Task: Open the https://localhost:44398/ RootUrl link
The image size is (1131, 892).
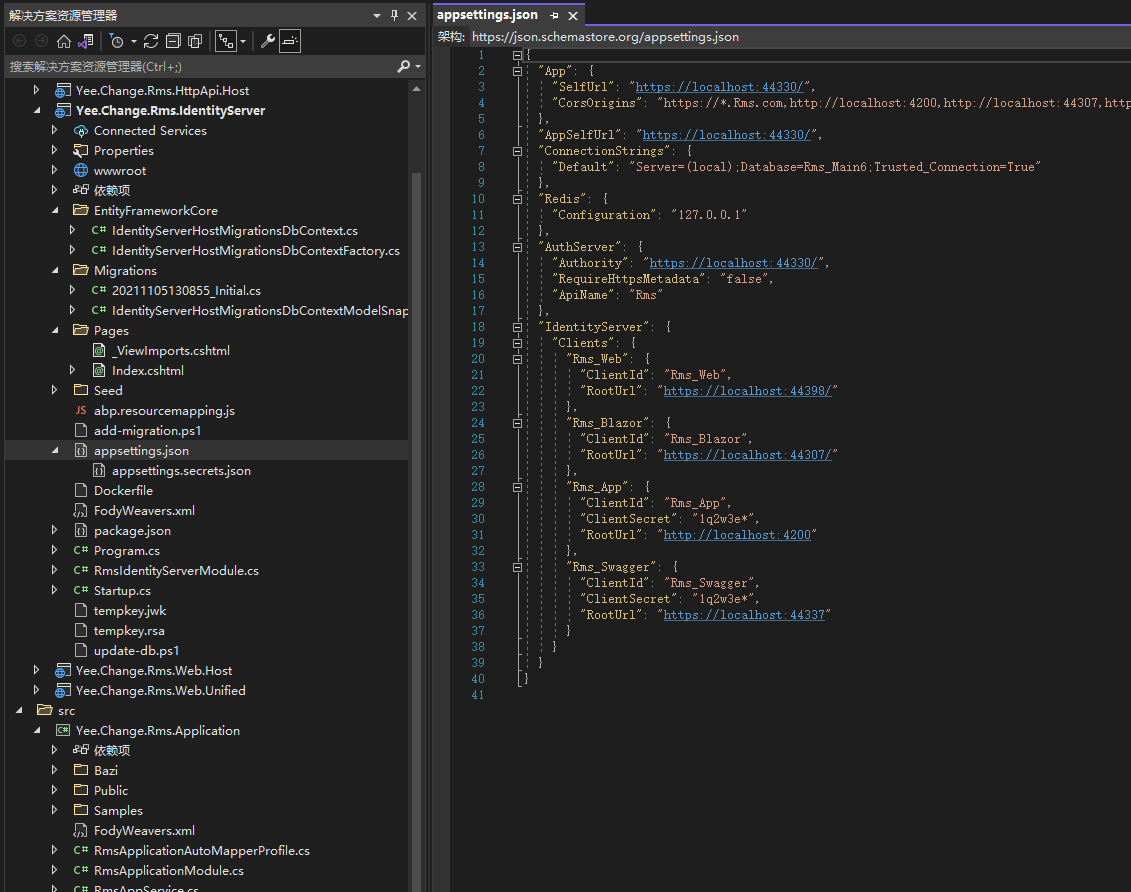Action: click(x=749, y=391)
